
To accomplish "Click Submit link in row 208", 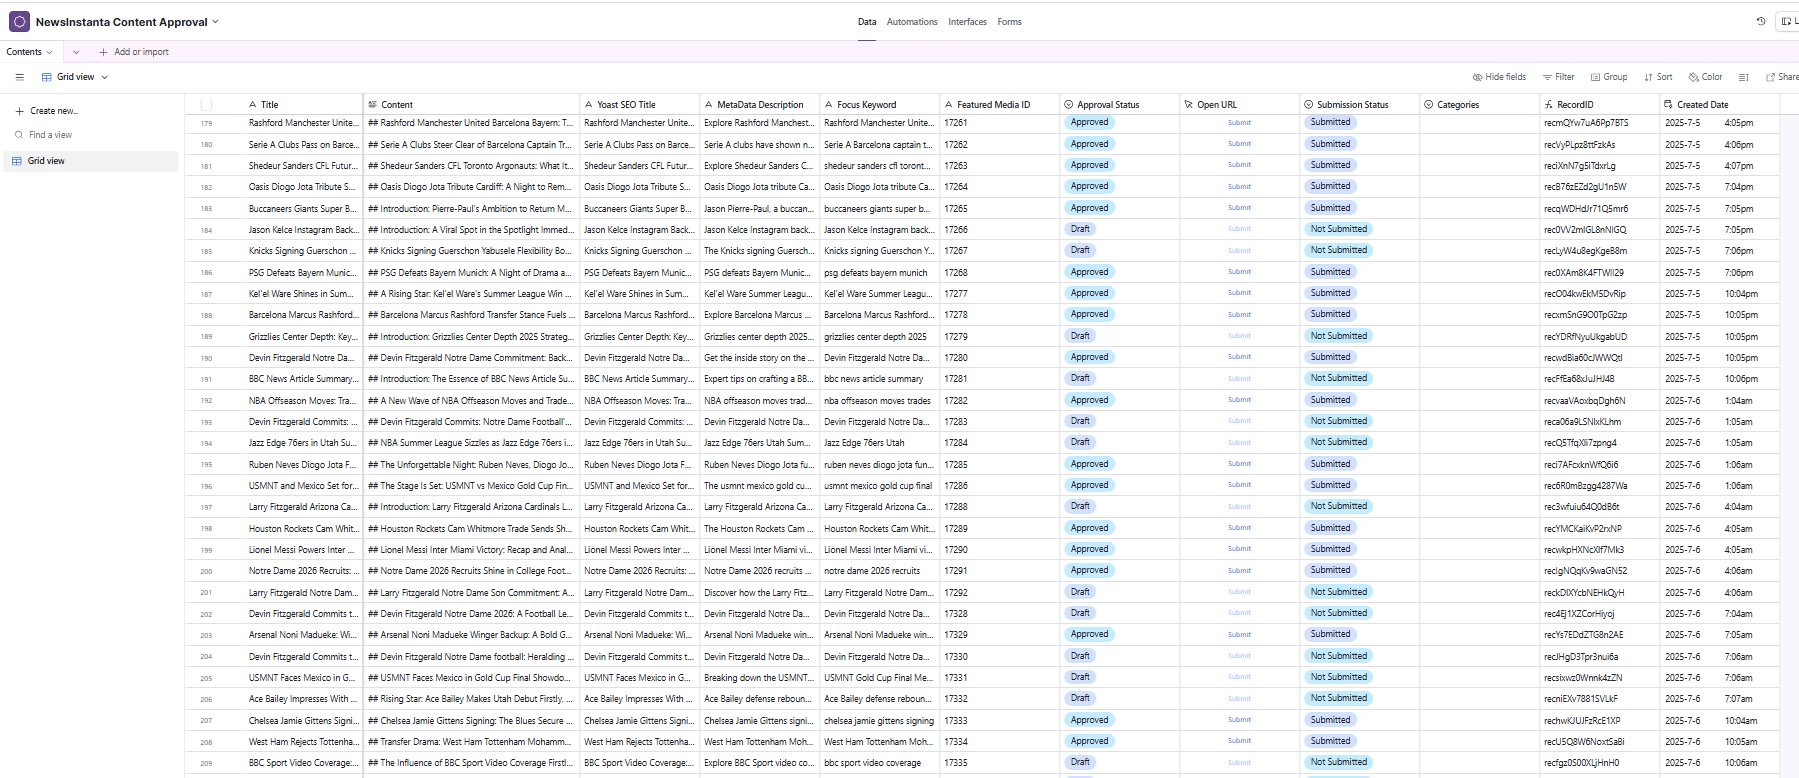I will point(1239,741).
